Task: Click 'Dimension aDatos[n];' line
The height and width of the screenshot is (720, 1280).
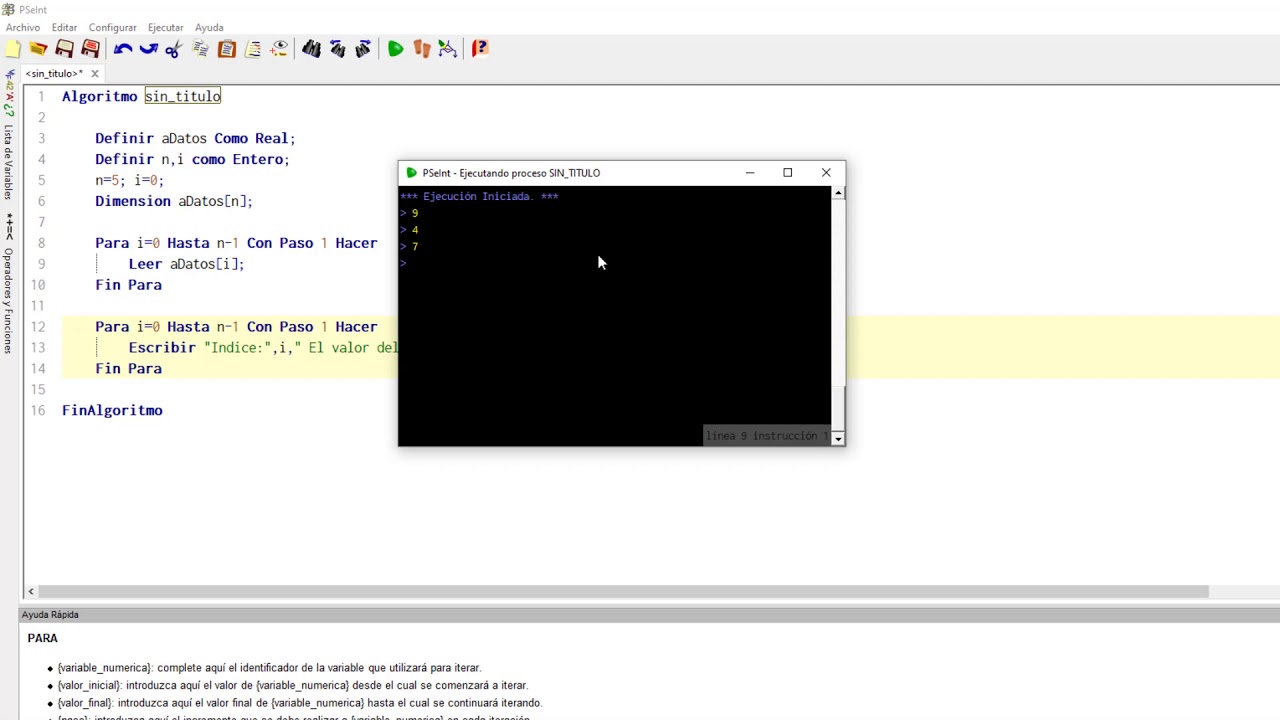Action: point(174,201)
